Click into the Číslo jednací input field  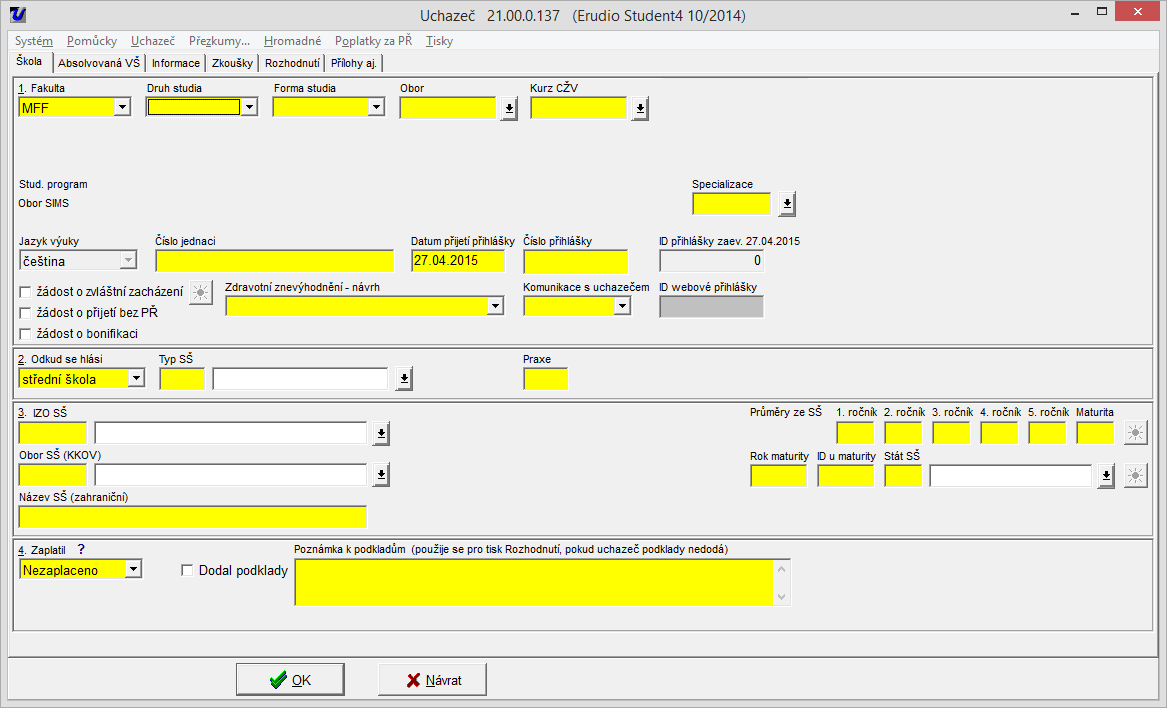click(x=274, y=262)
